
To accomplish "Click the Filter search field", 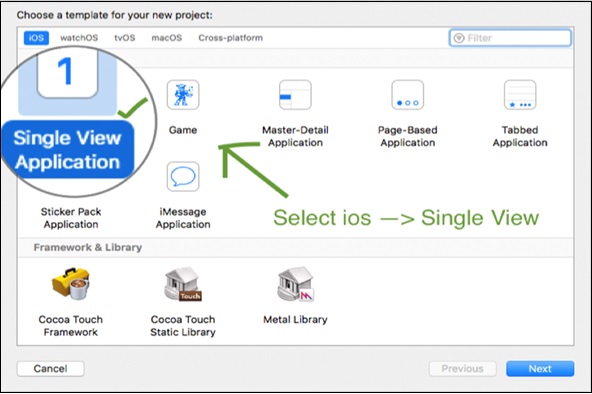I will coord(510,38).
